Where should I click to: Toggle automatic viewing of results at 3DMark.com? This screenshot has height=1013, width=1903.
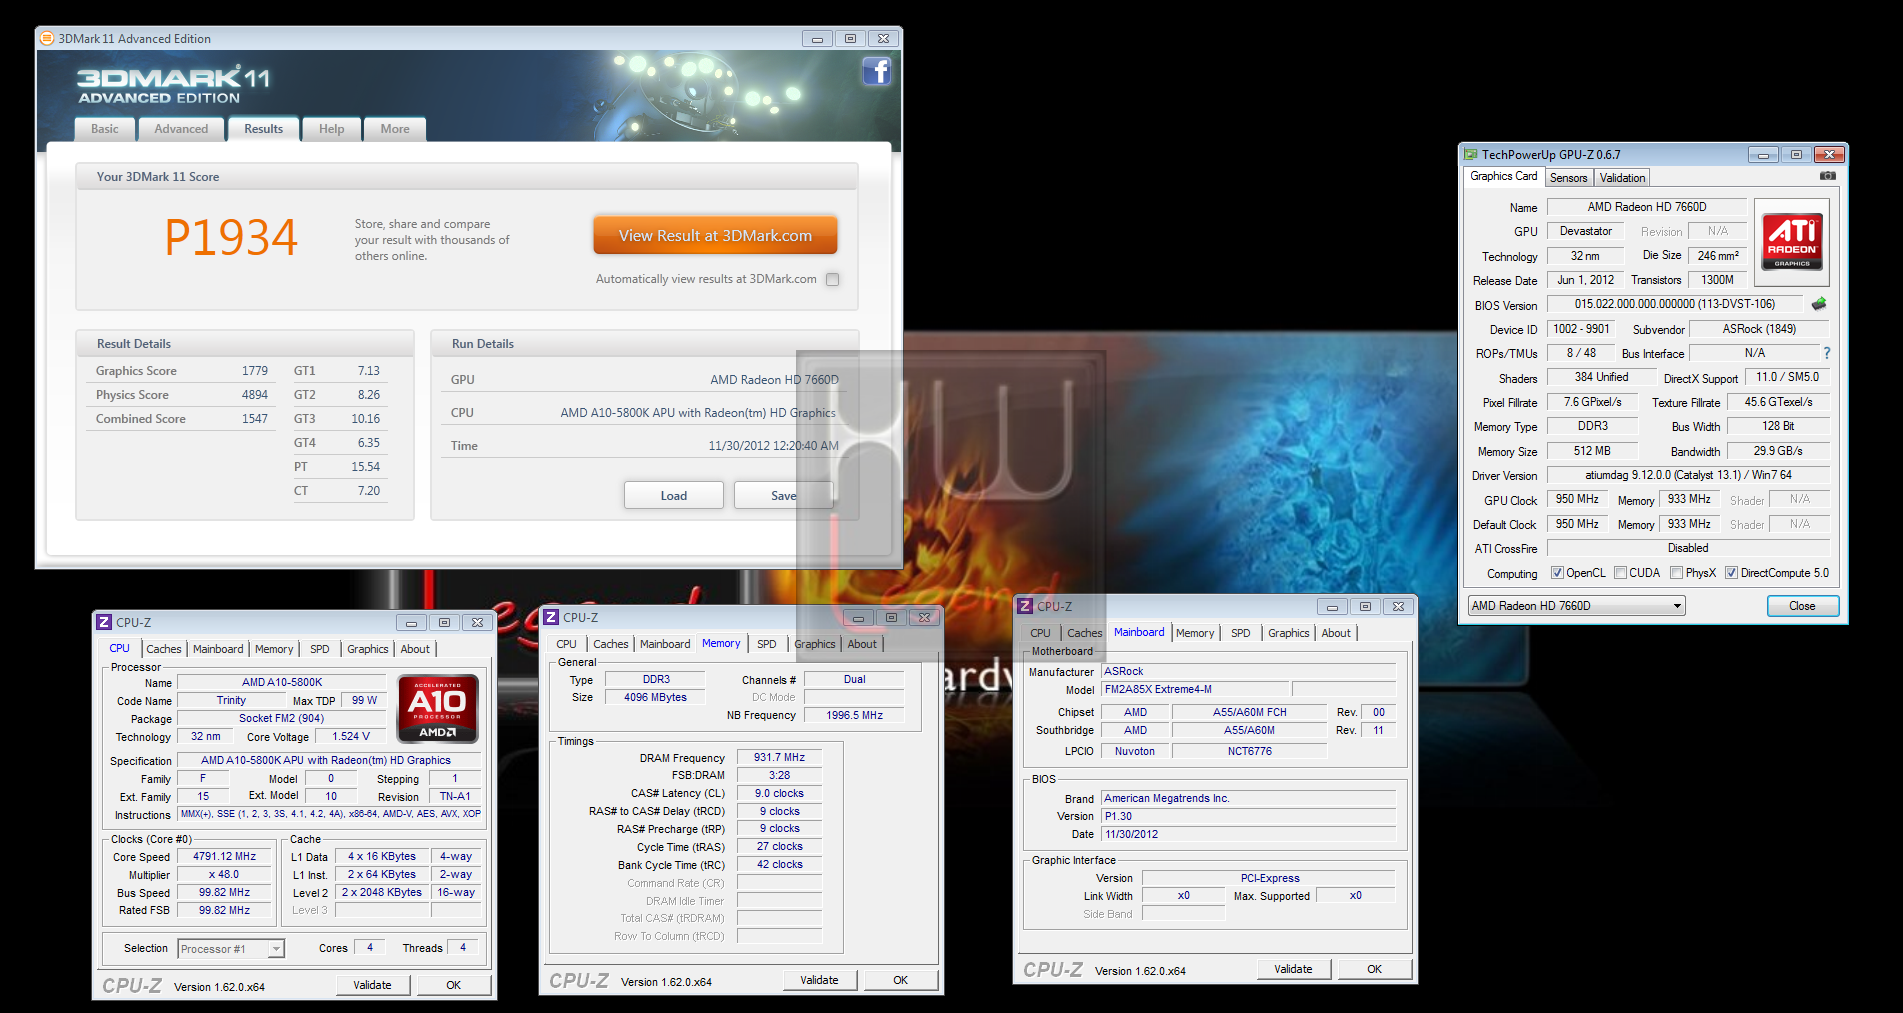832,280
